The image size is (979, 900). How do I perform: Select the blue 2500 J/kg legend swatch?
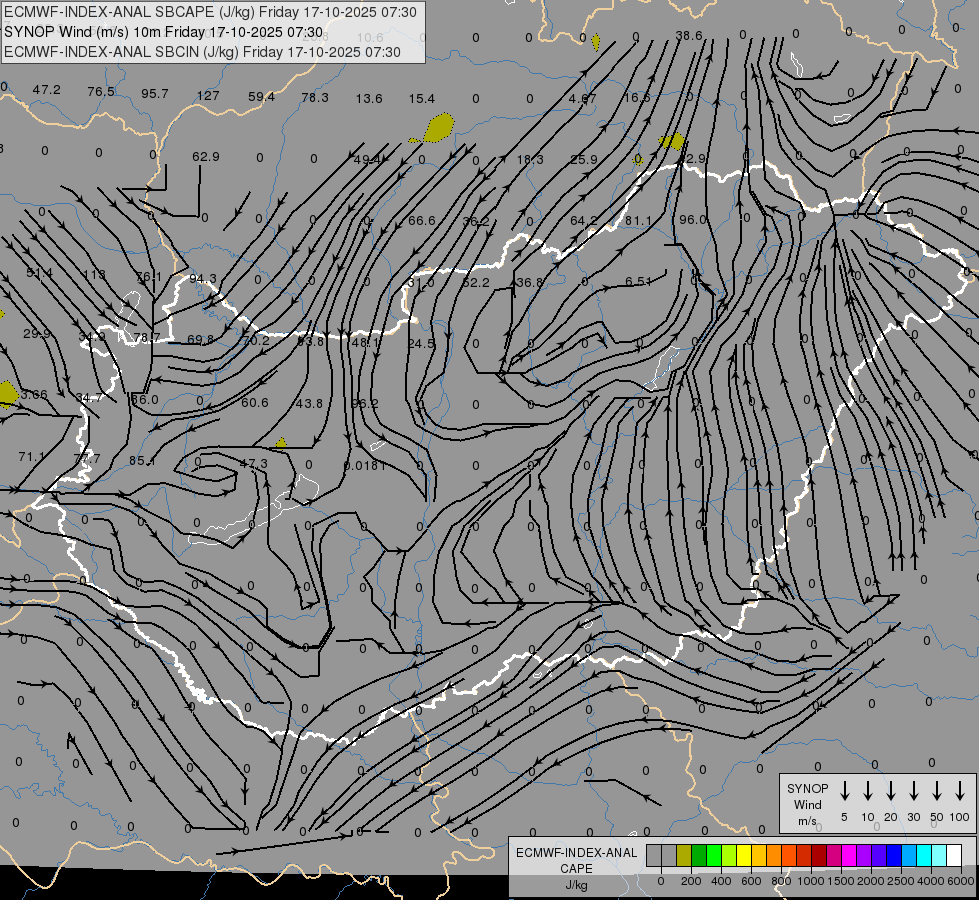(894, 856)
